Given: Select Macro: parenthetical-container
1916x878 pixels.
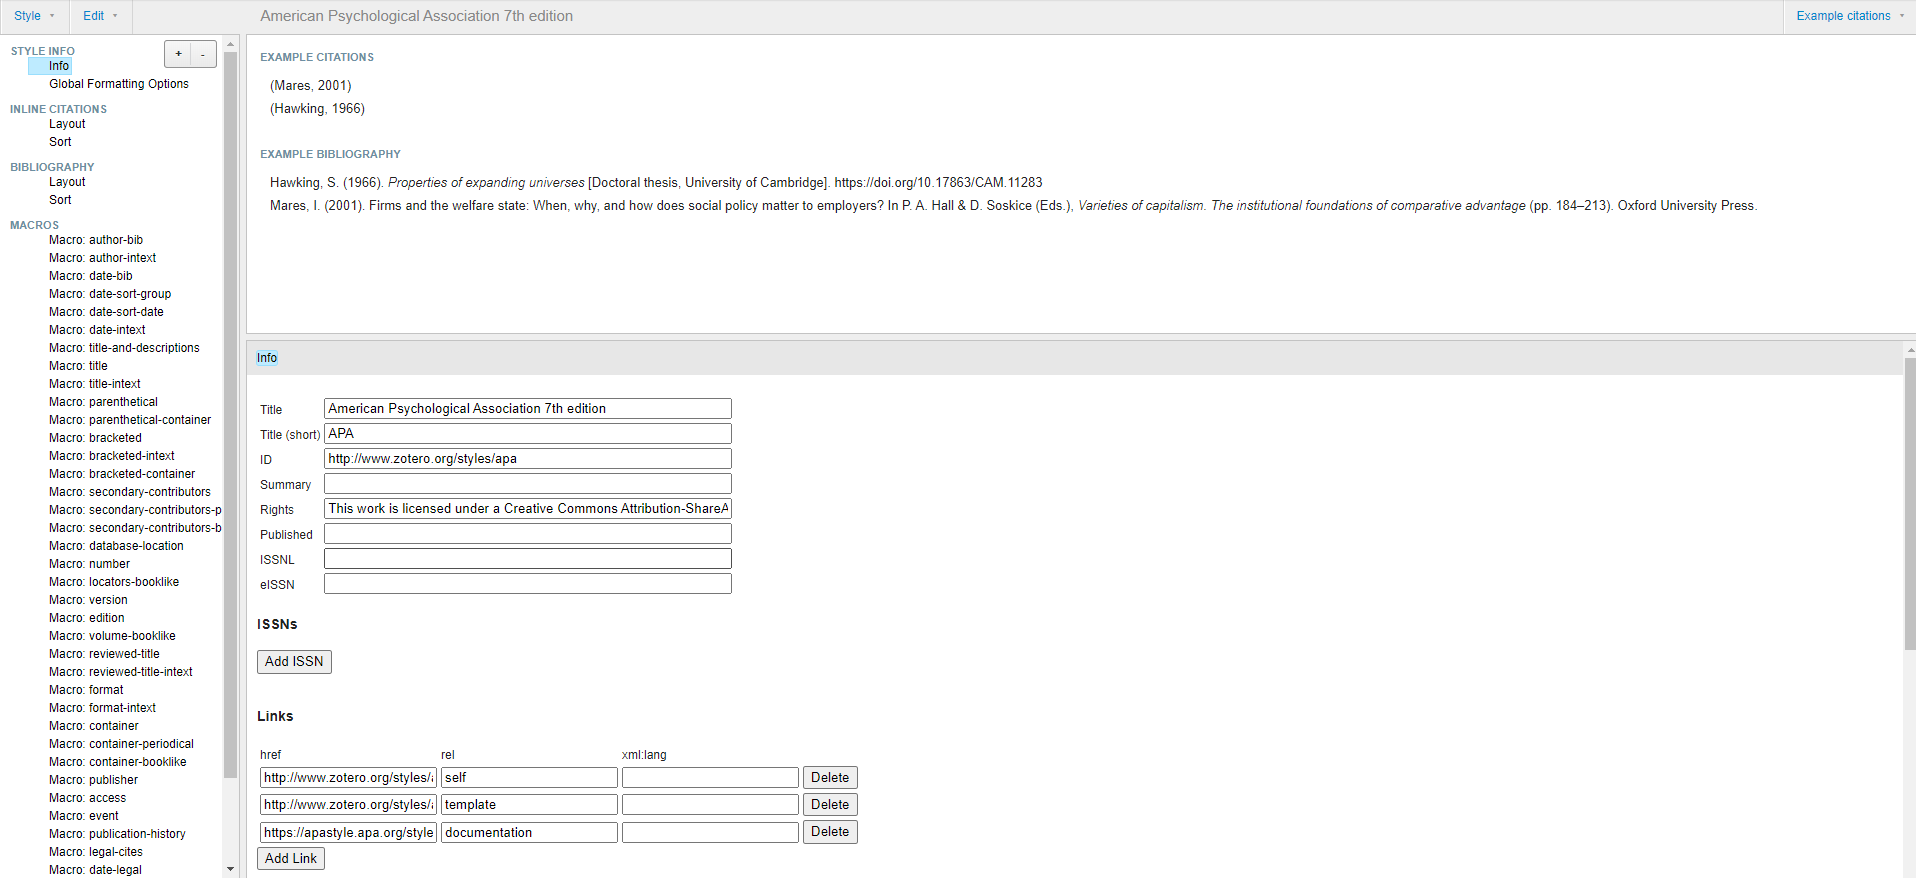Looking at the screenshot, I should 130,420.
